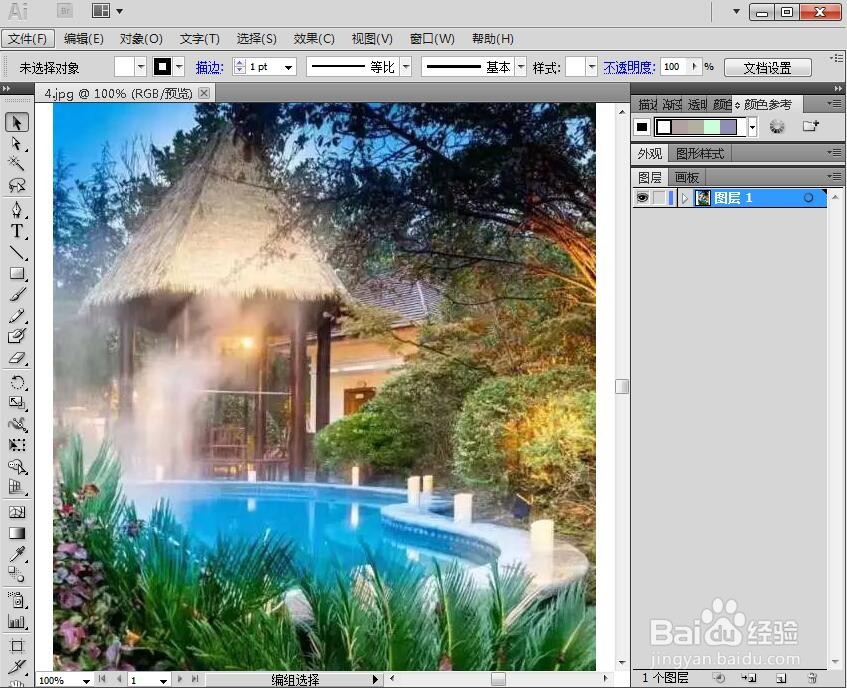Save color group to Swatches icon
Image resolution: width=847 pixels, height=688 pixels.
[x=810, y=126]
